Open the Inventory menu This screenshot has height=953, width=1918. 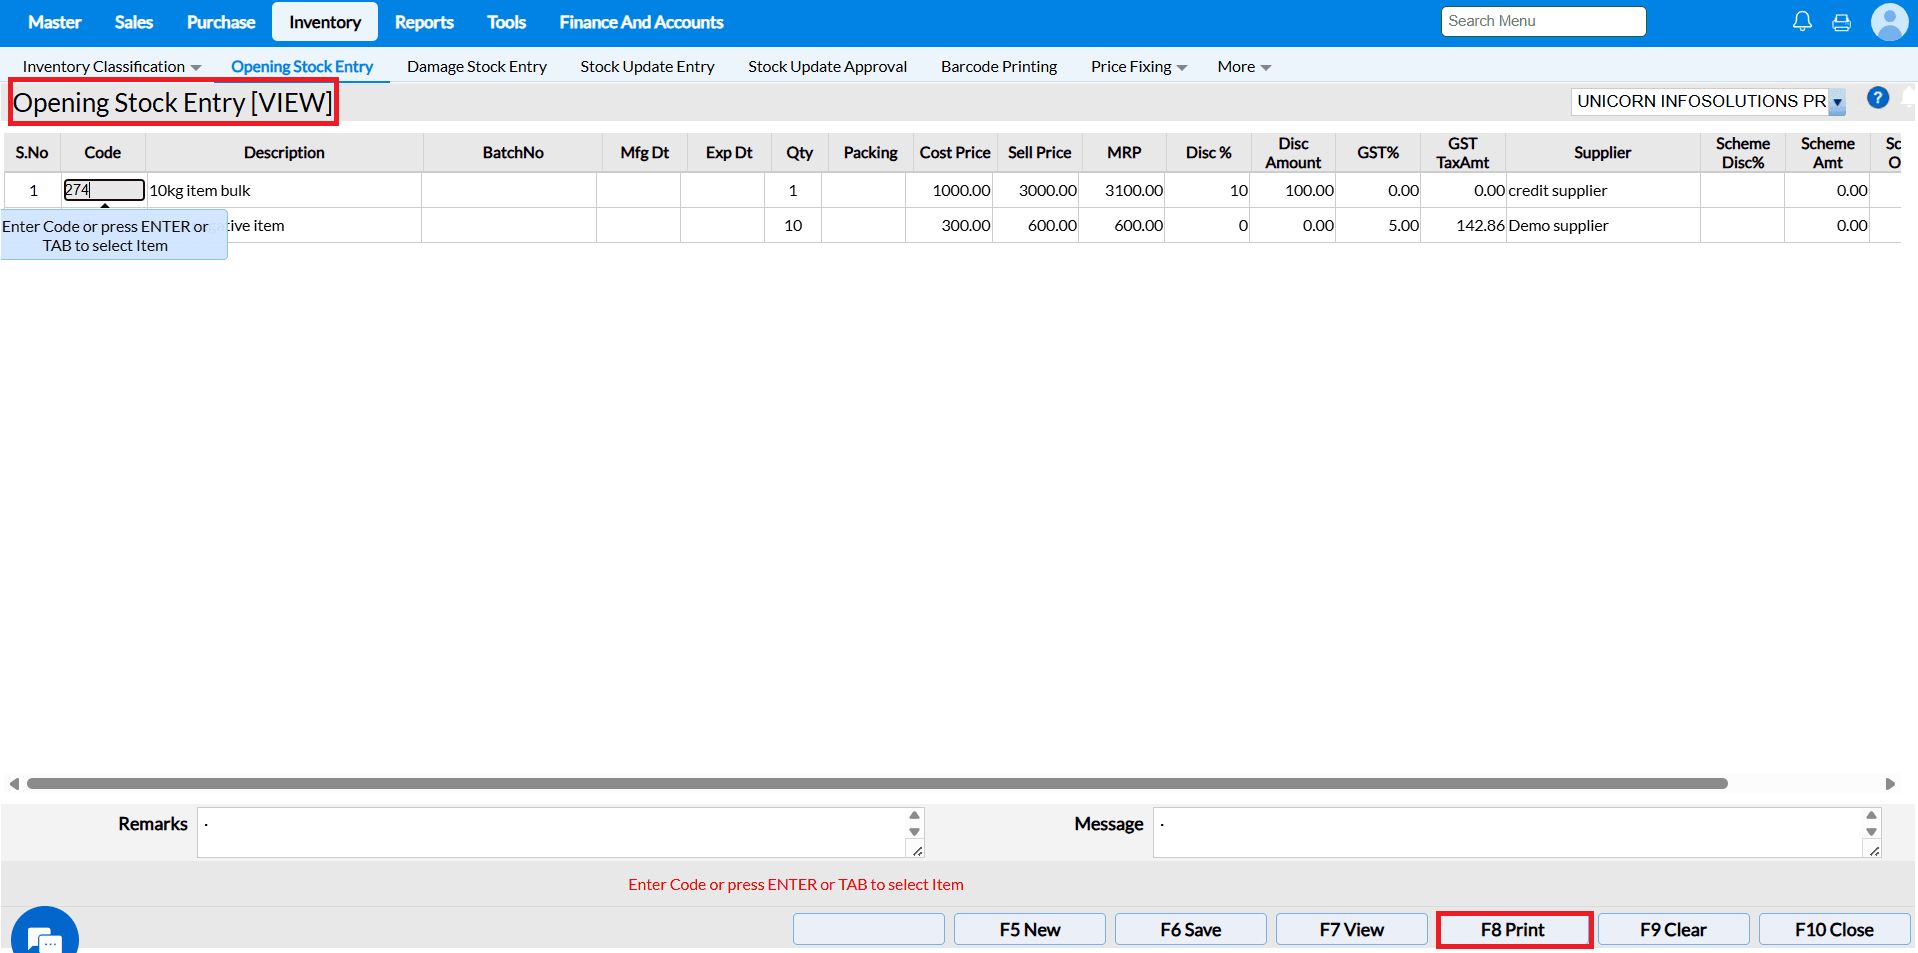tap(325, 22)
